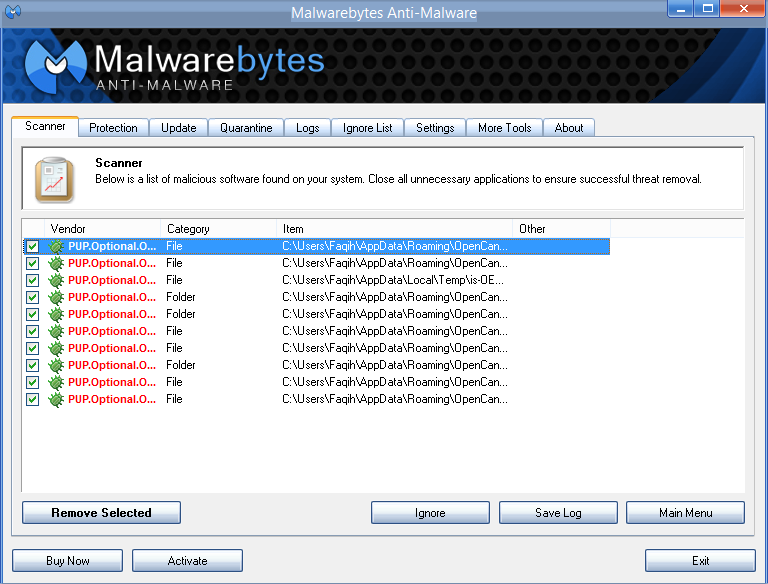Click the Buy Now button
Image resolution: width=768 pixels, height=584 pixels.
point(68,560)
